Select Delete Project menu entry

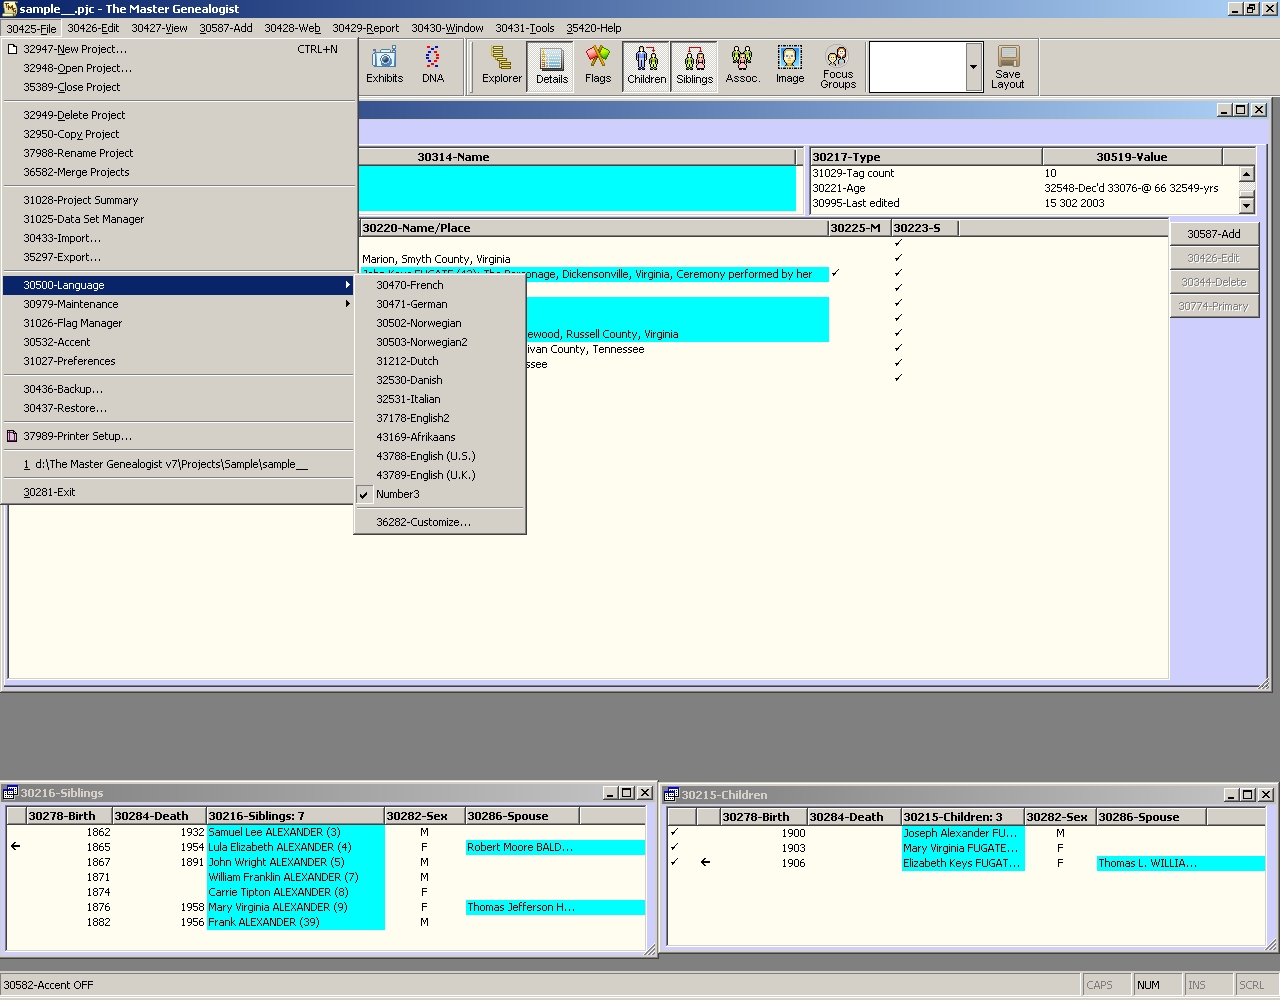[x=179, y=115]
